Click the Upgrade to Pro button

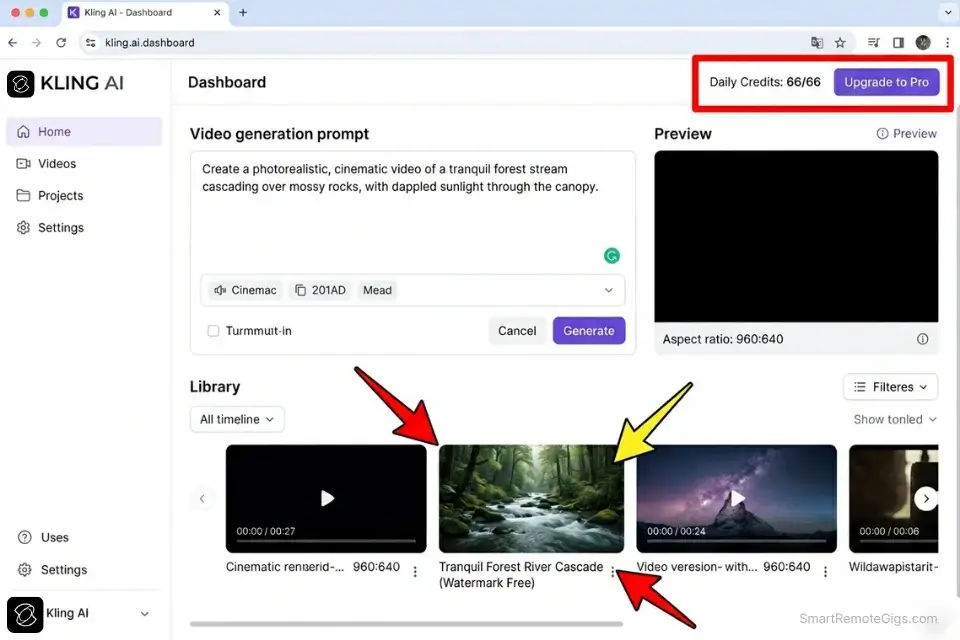point(887,82)
